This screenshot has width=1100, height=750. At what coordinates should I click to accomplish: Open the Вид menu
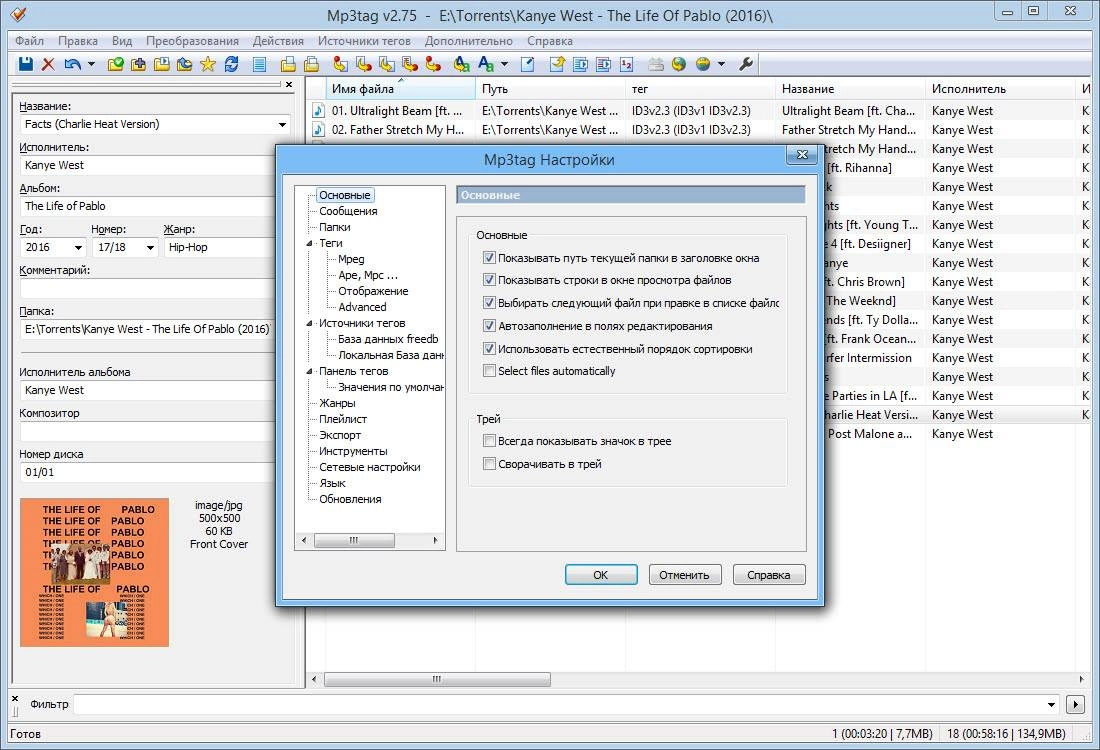click(x=122, y=41)
